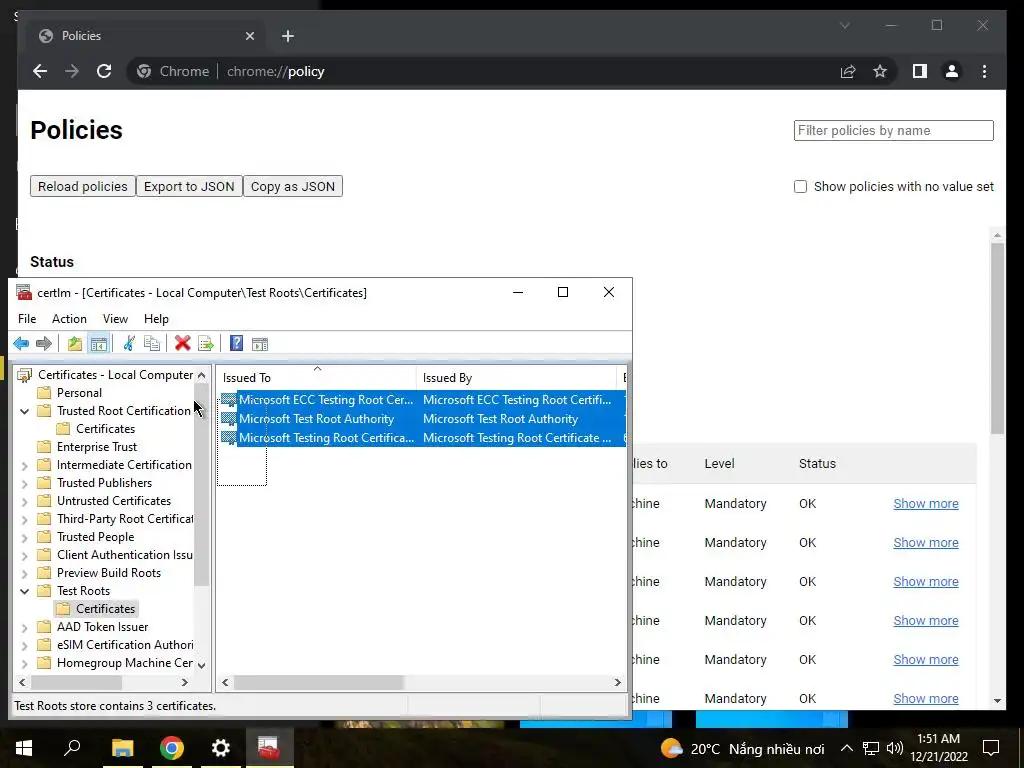The image size is (1024, 768).
Task: Collapse the Test Roots node
Action: [25, 592]
